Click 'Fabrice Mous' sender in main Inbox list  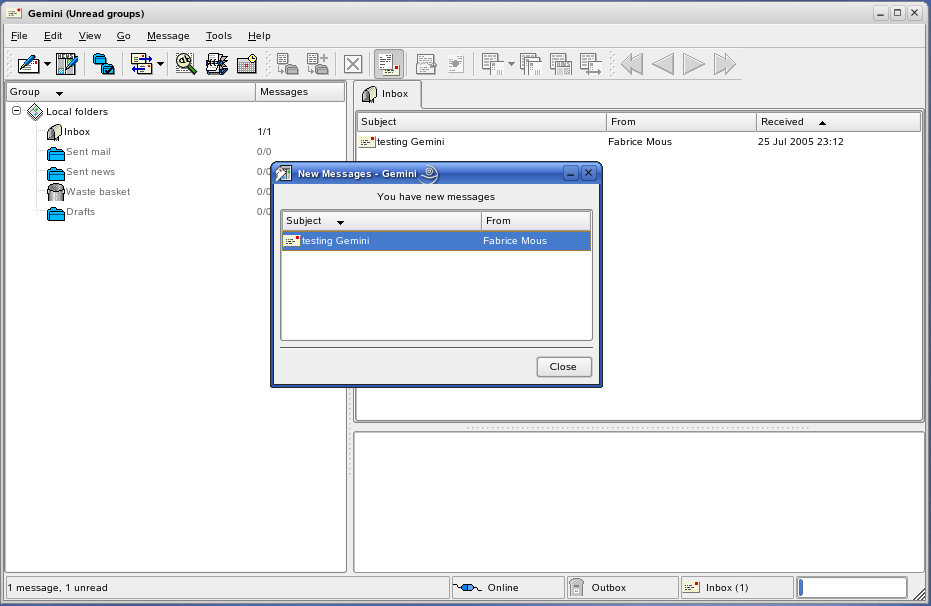click(640, 142)
